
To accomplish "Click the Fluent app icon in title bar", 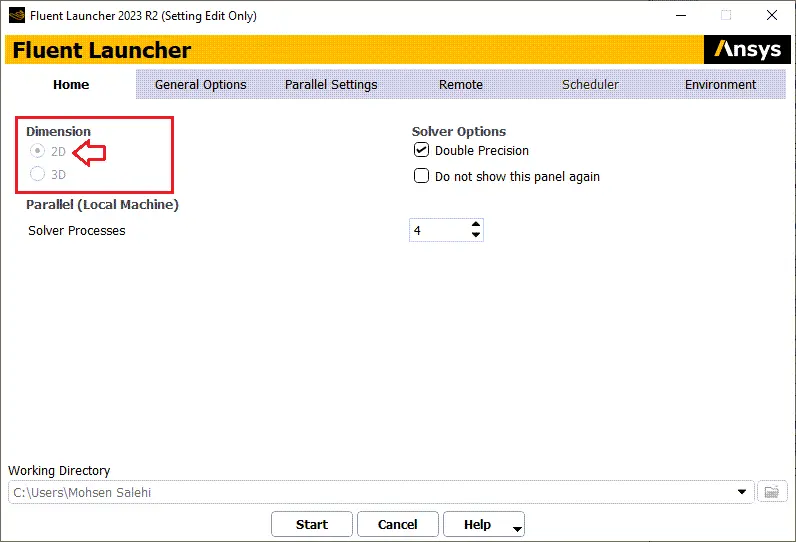I will pos(17,15).
